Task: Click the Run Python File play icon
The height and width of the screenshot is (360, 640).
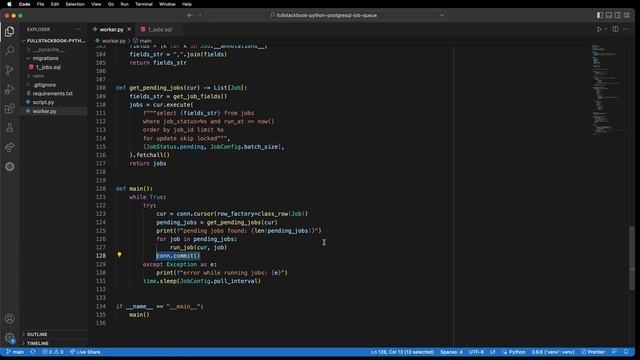Action: pyautogui.click(x=599, y=29)
